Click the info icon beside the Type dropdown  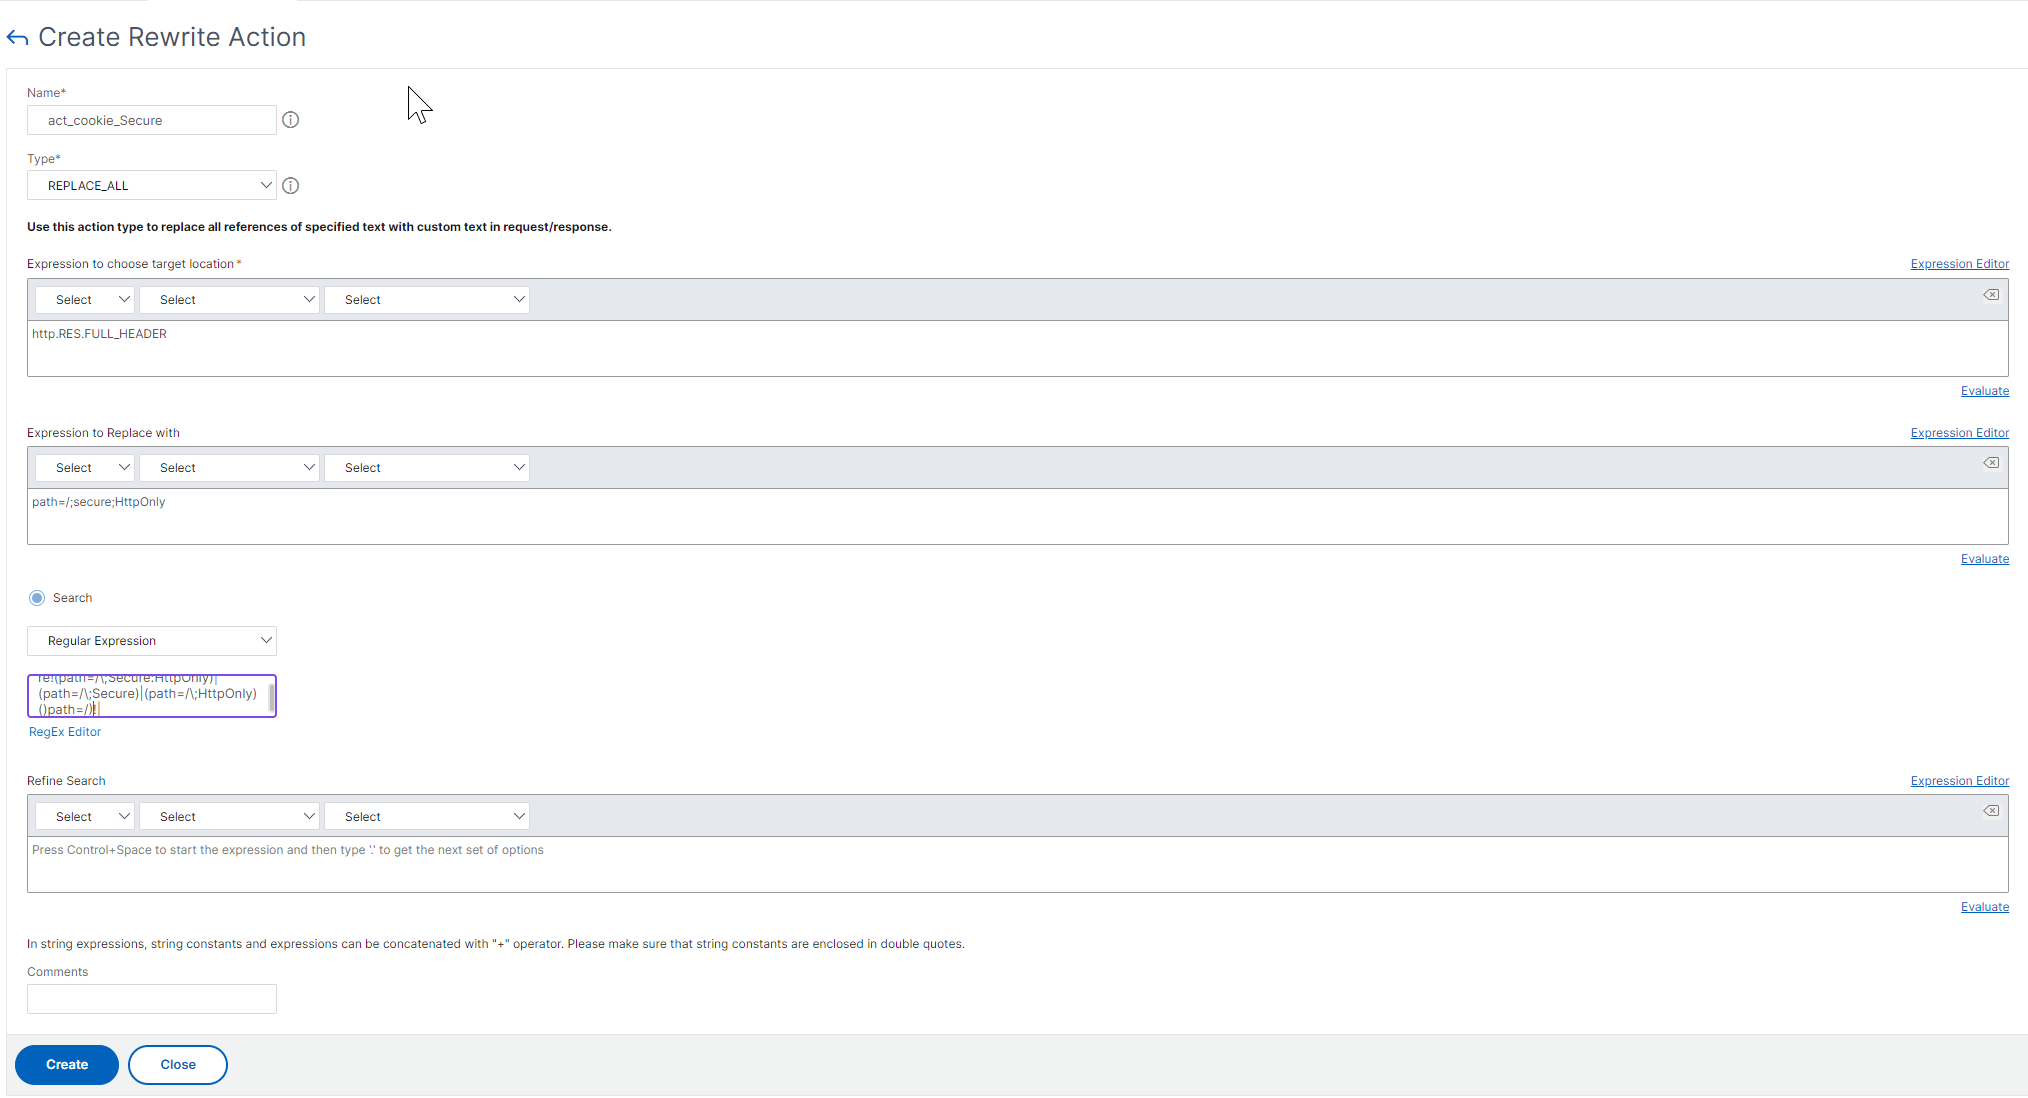point(290,185)
